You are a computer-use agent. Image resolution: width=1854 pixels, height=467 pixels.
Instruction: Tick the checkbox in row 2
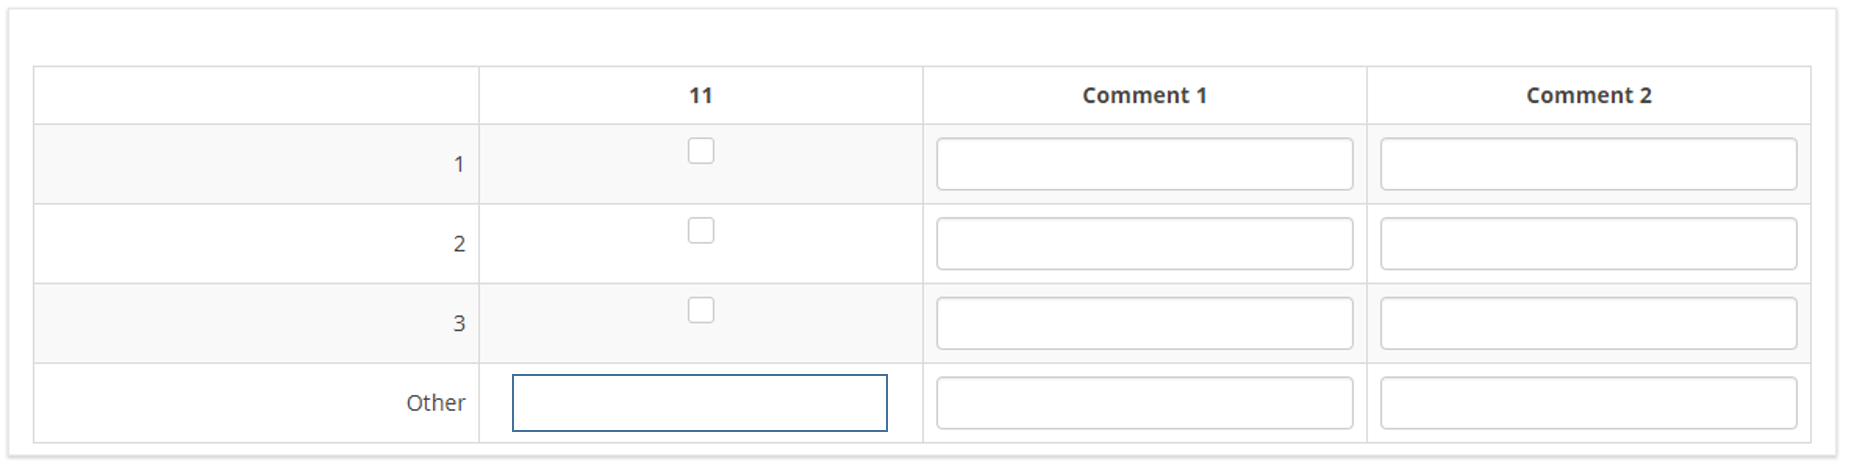[x=701, y=231]
